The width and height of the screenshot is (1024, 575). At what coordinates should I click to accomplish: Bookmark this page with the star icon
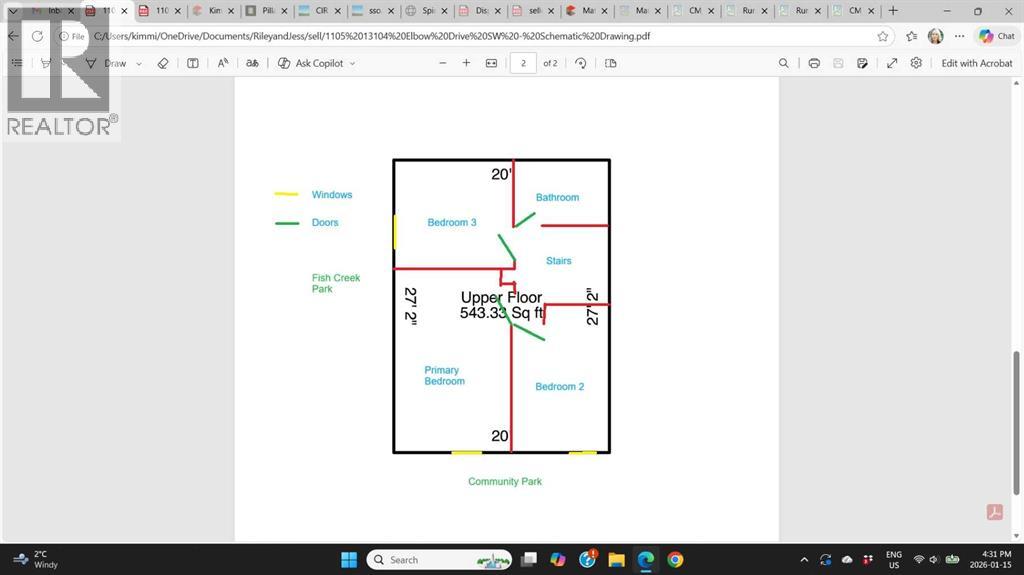pyautogui.click(x=883, y=36)
